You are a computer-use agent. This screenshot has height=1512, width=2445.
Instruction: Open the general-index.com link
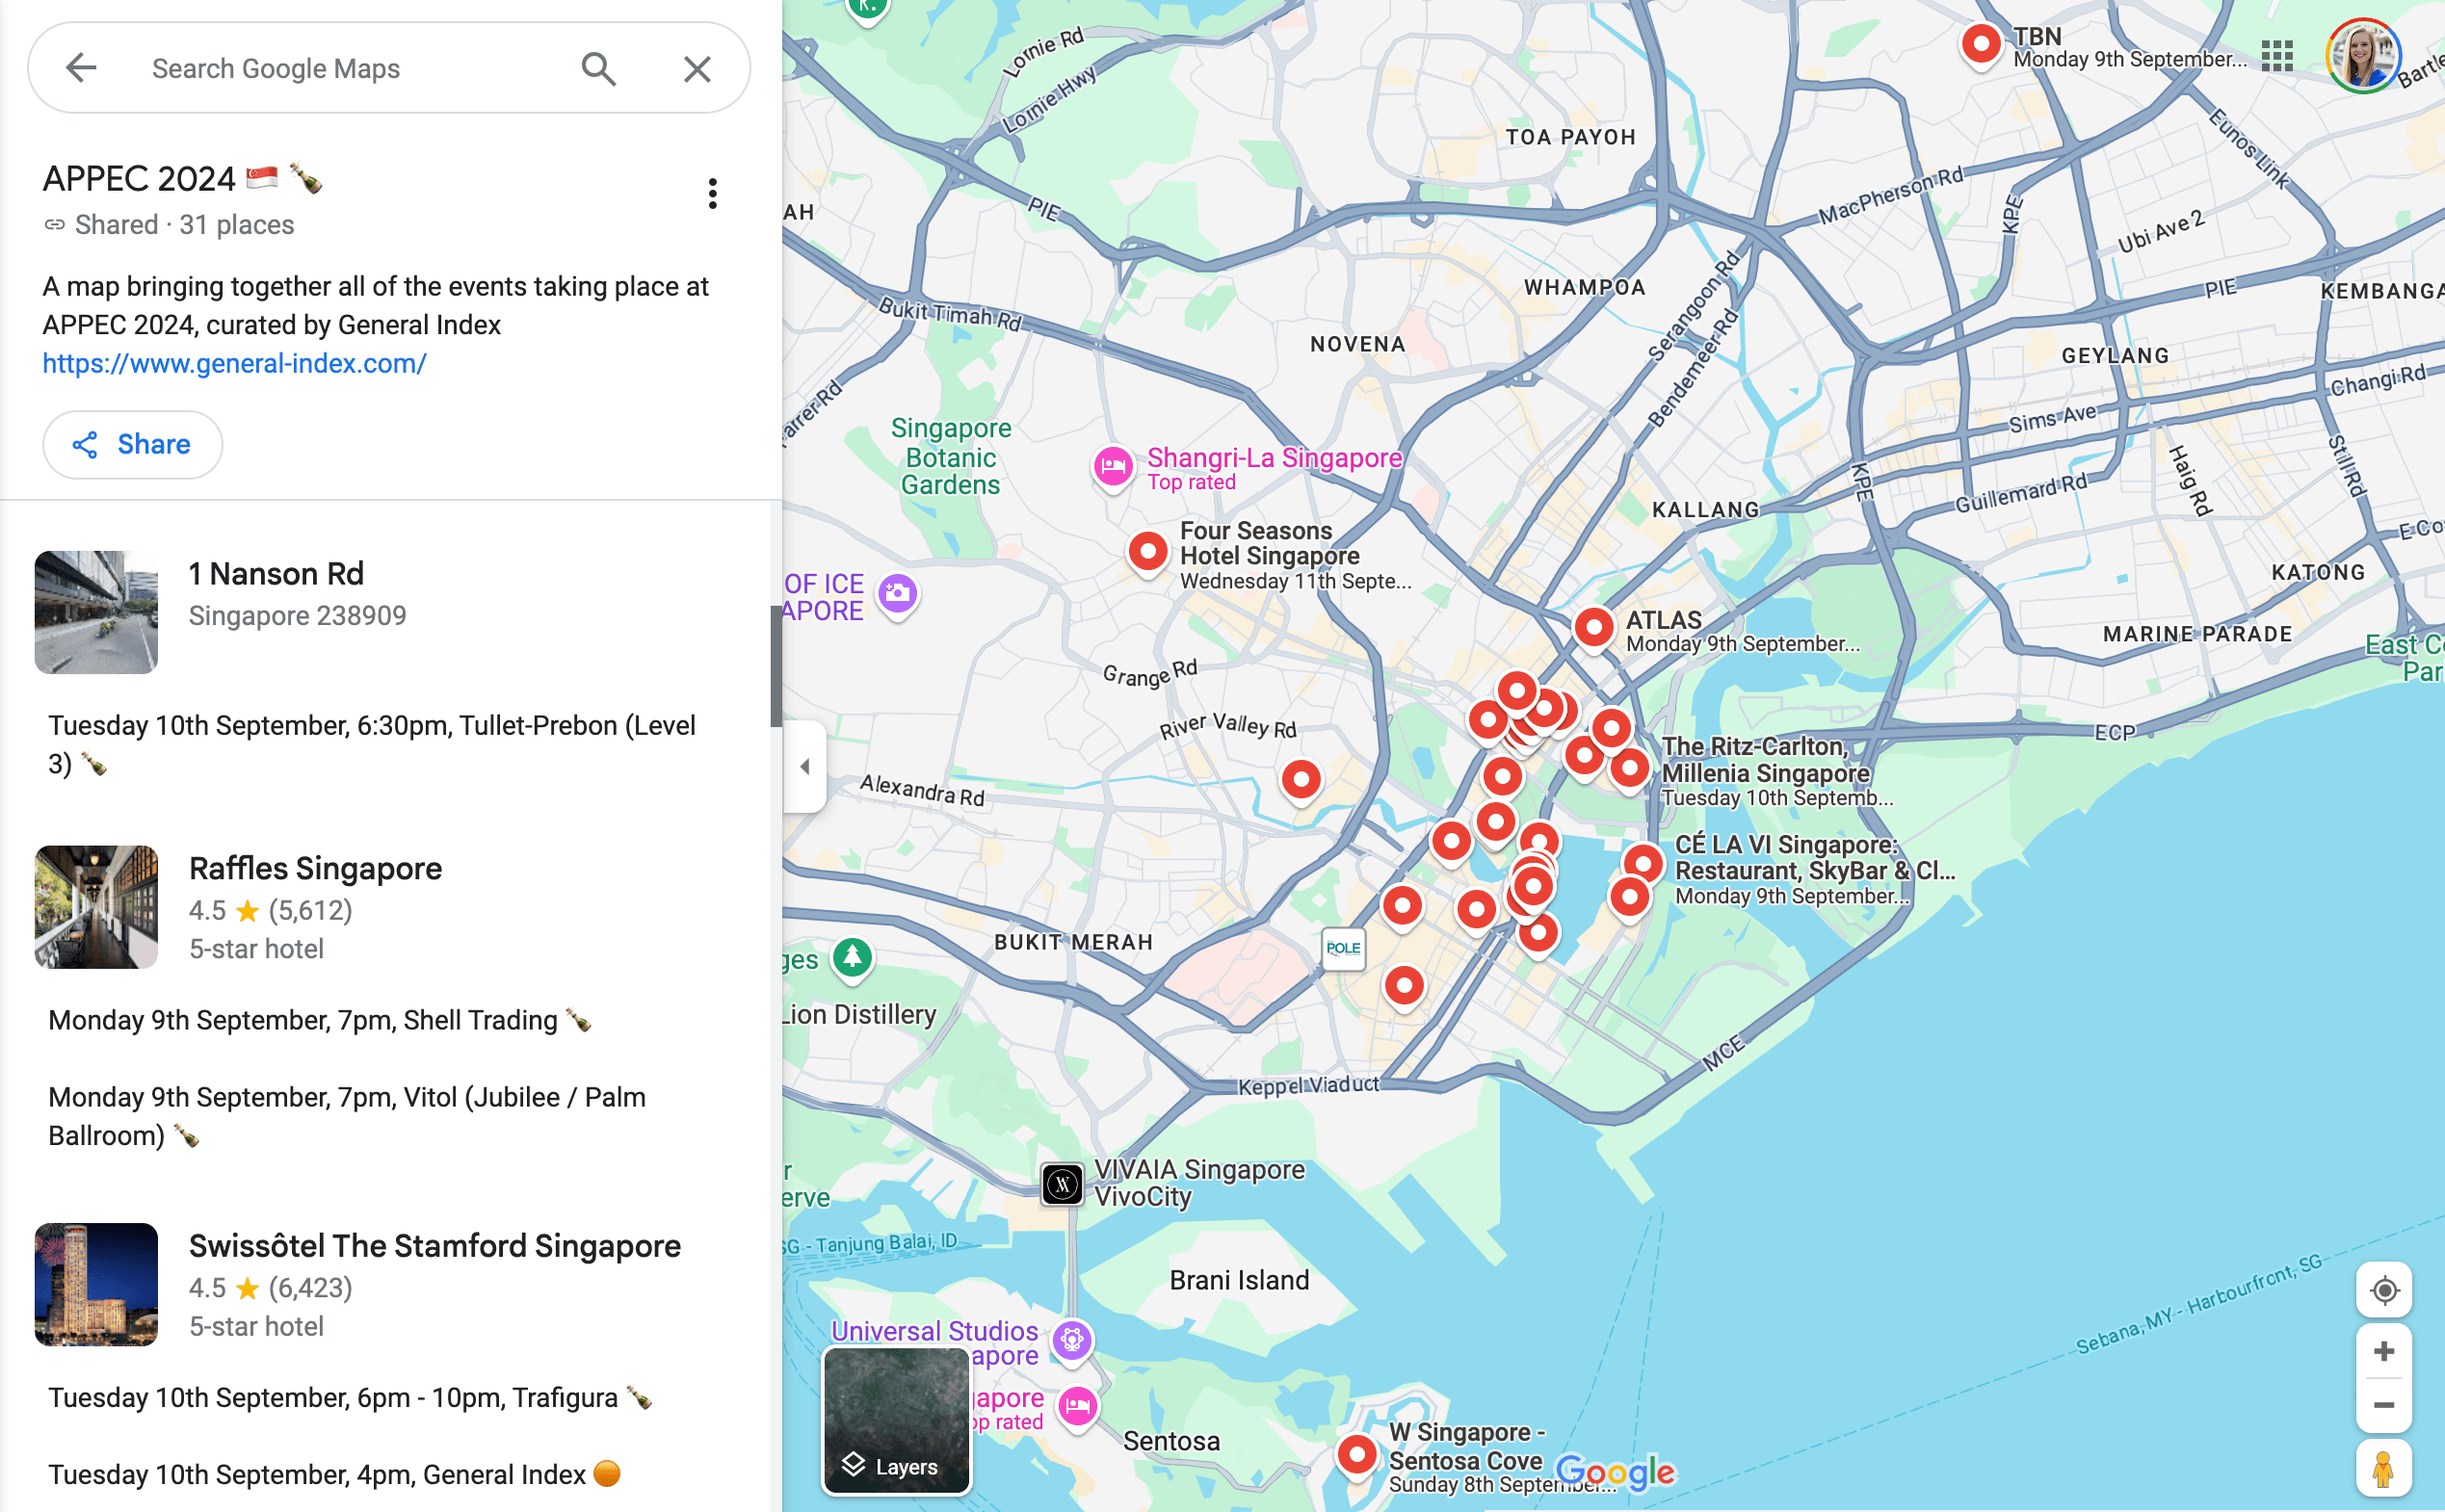pos(234,364)
